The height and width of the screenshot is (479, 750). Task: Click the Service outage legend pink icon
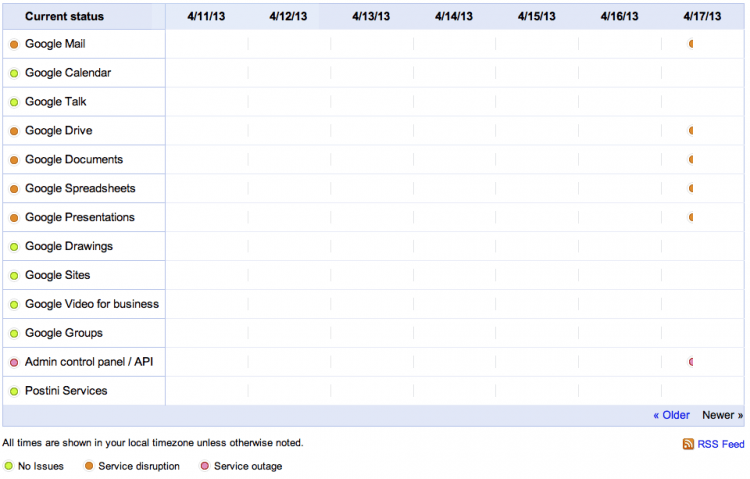pos(205,466)
